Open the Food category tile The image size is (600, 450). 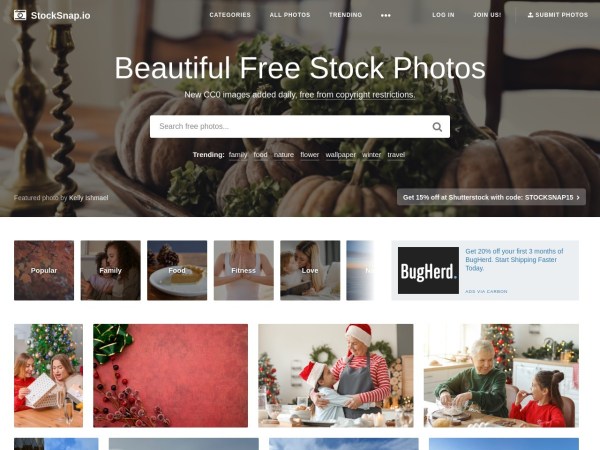[x=177, y=270]
